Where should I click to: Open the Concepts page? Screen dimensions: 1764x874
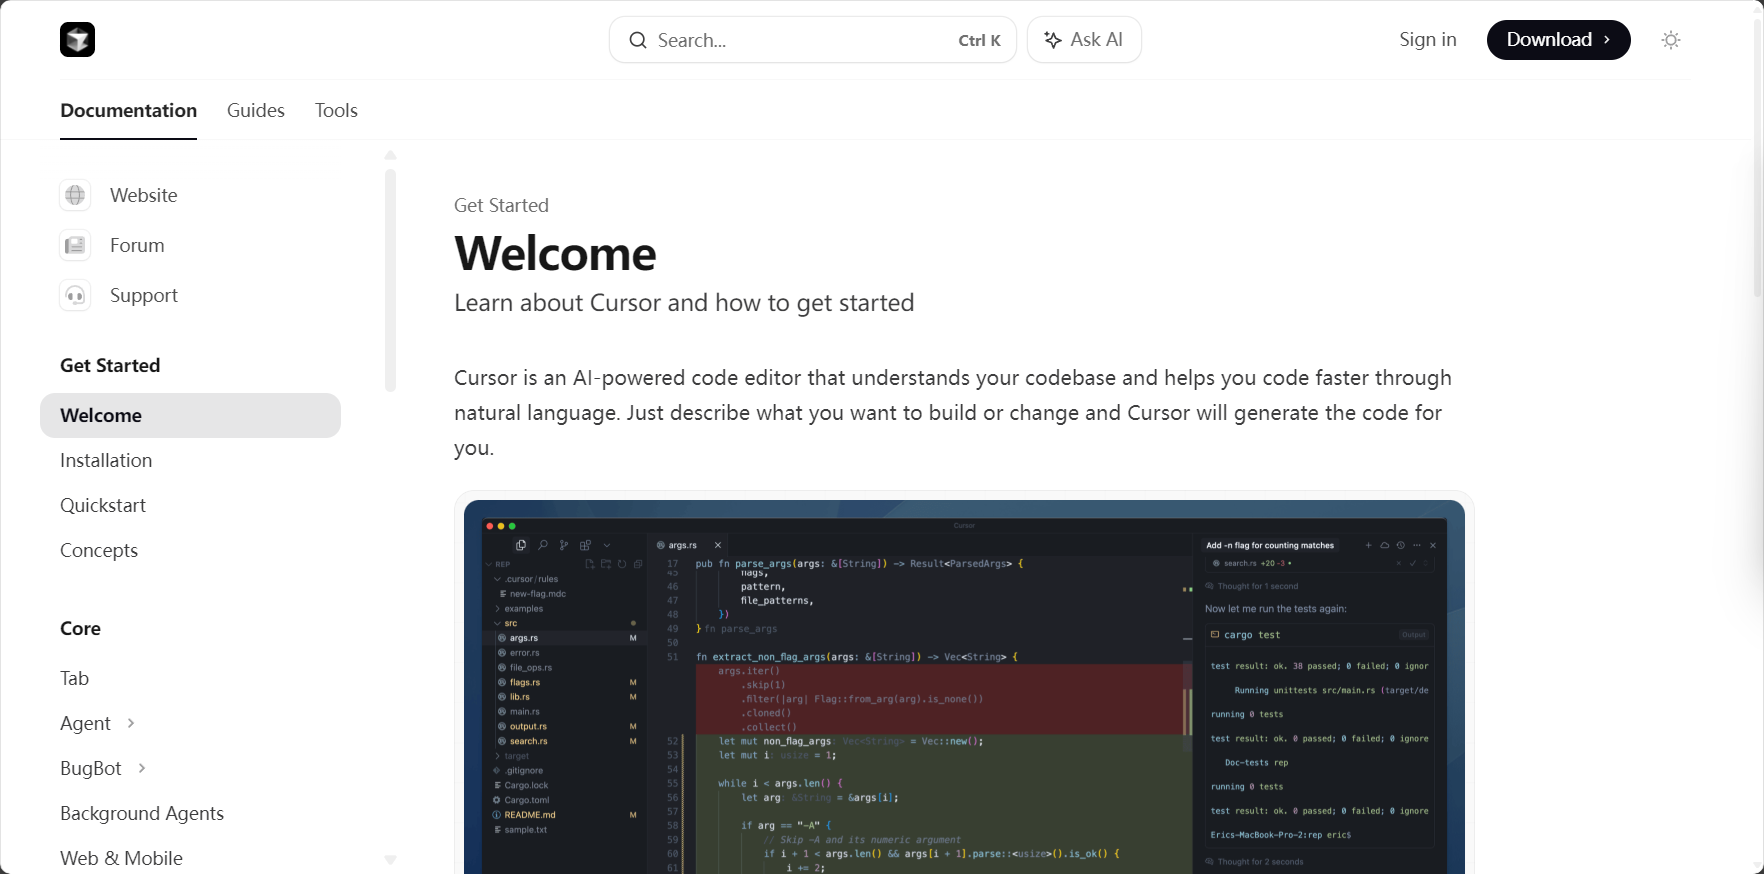point(99,550)
